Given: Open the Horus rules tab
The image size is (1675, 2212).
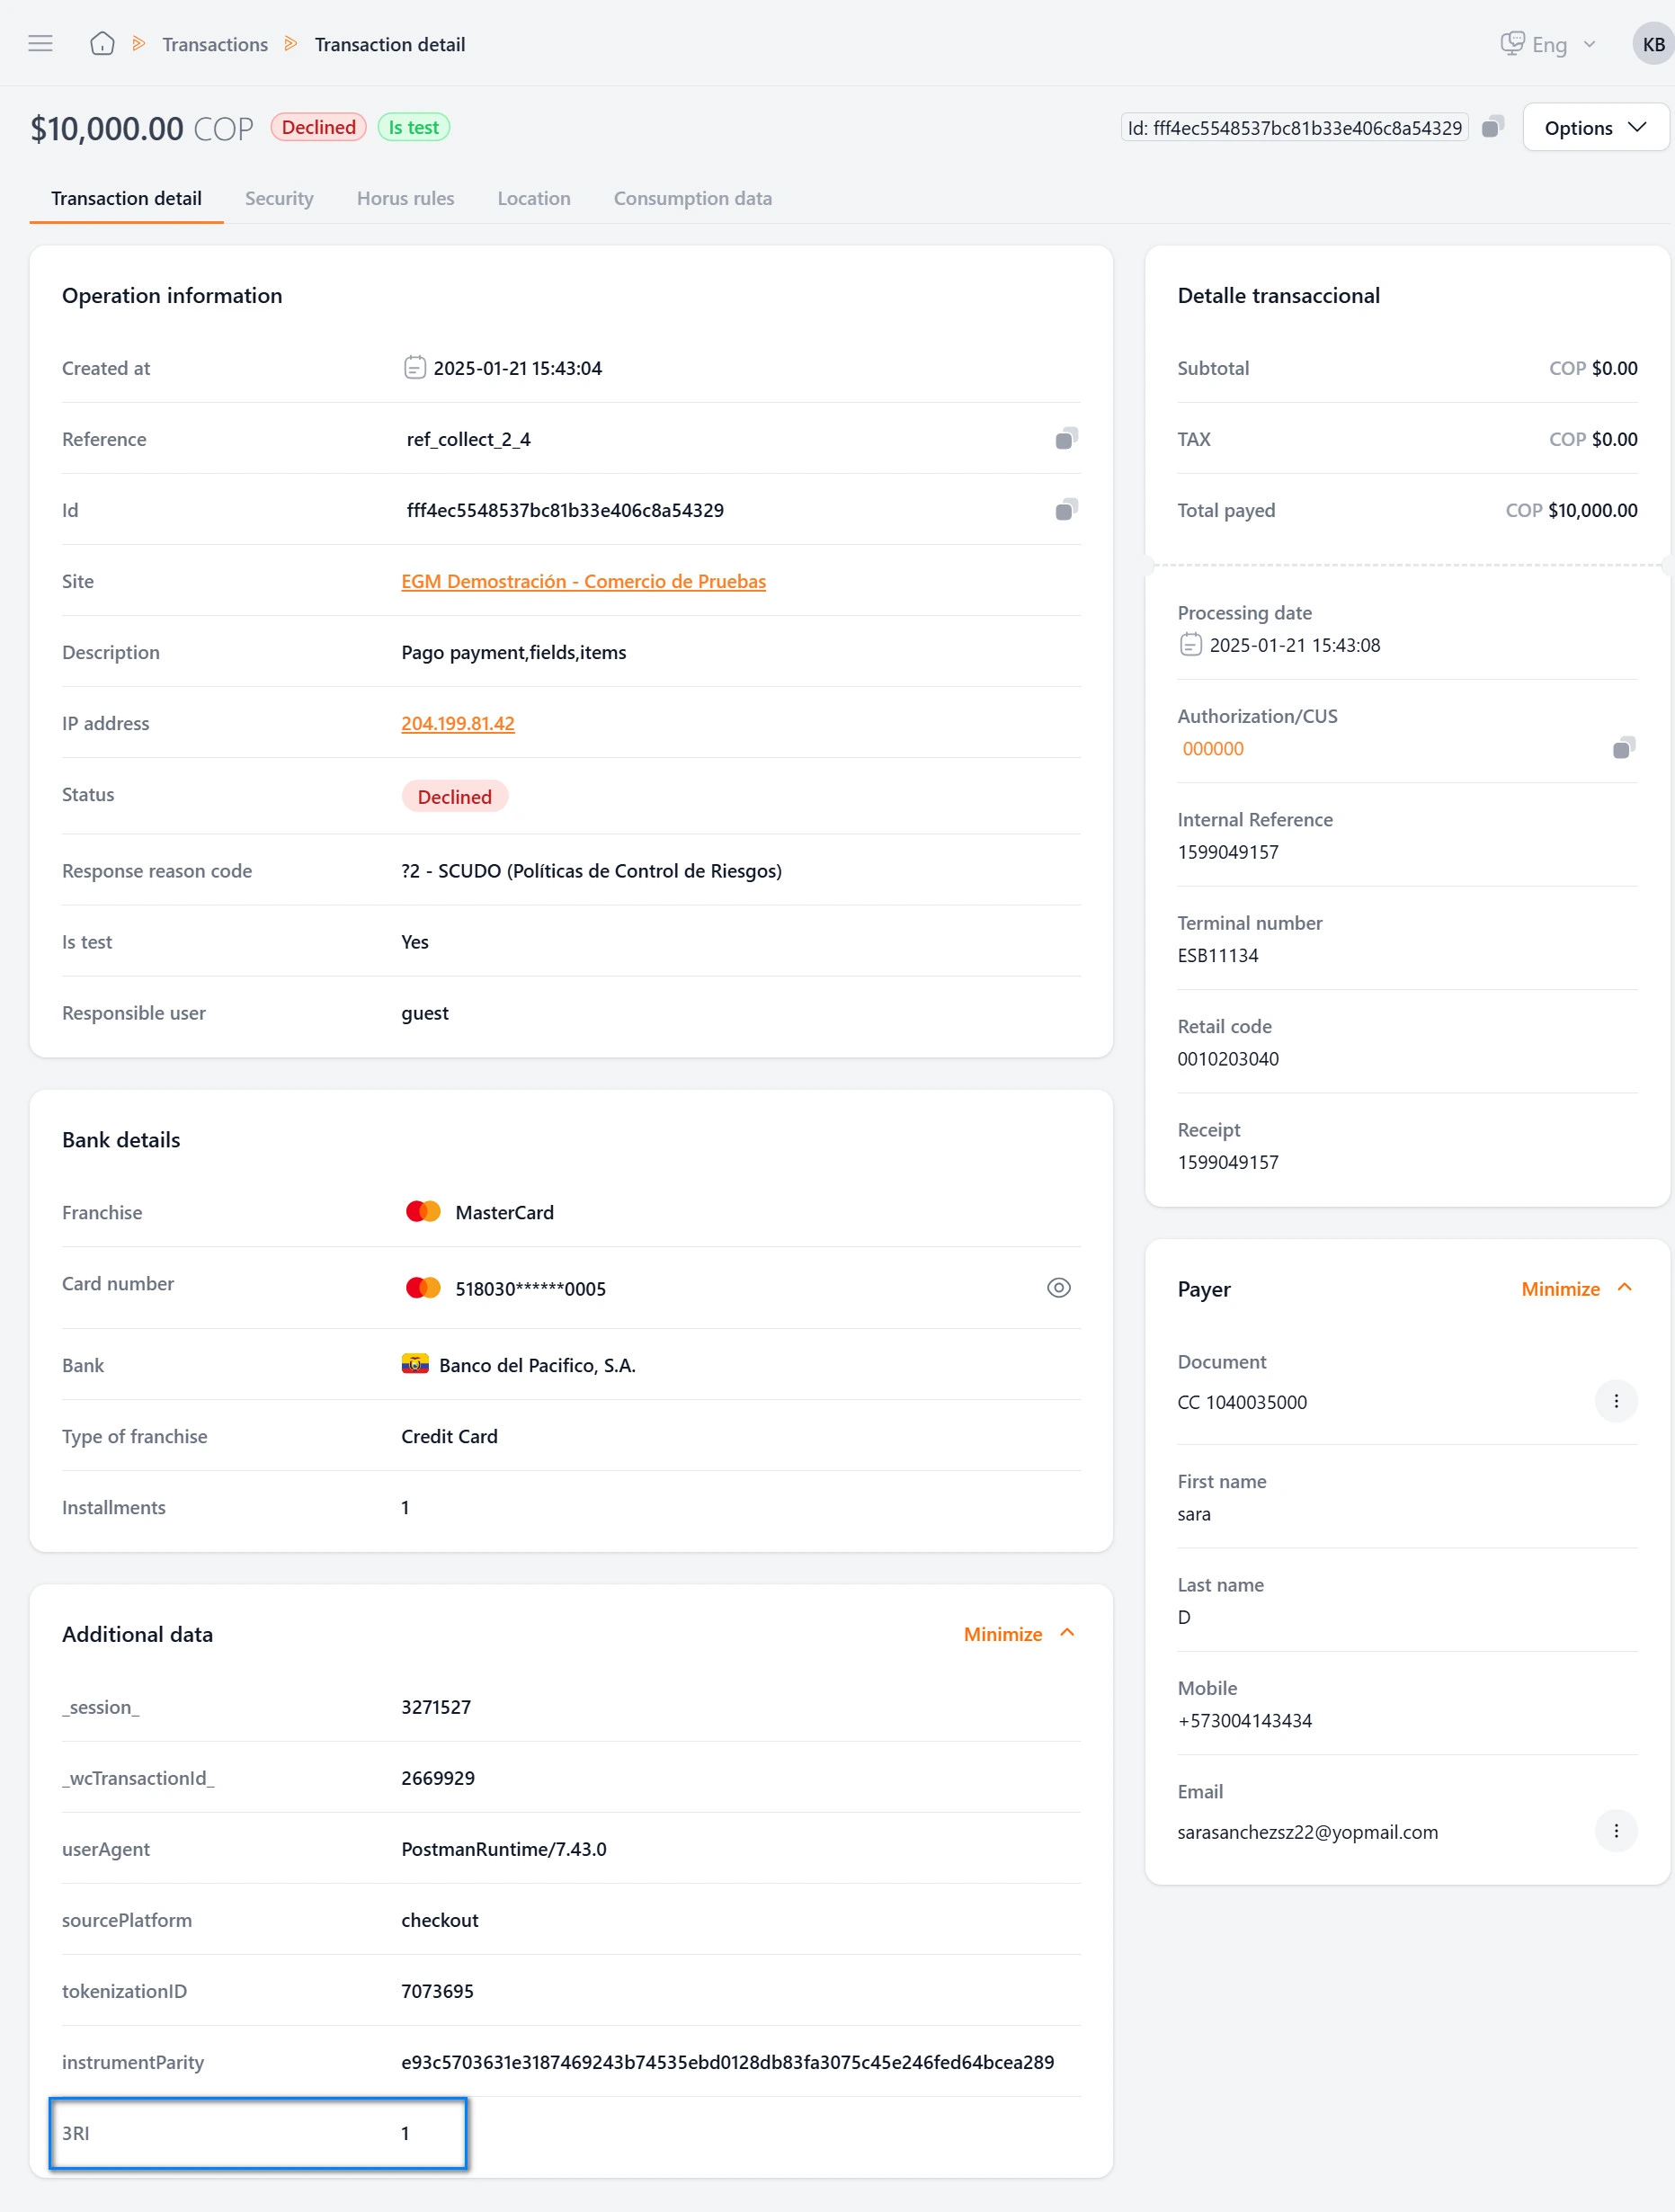Looking at the screenshot, I should pyautogui.click(x=405, y=198).
